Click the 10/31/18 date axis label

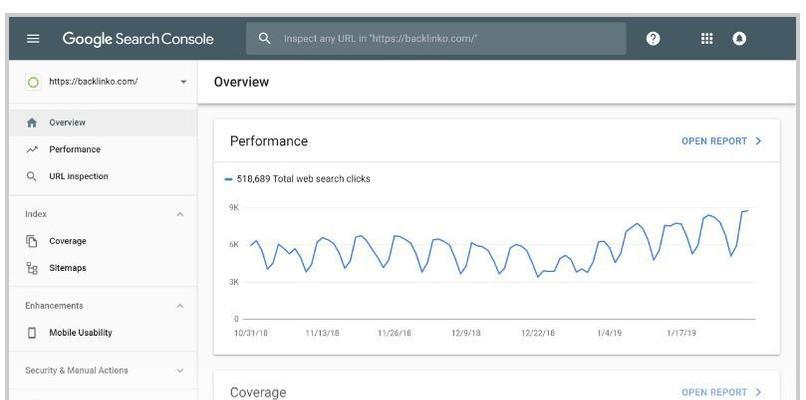[x=251, y=333]
